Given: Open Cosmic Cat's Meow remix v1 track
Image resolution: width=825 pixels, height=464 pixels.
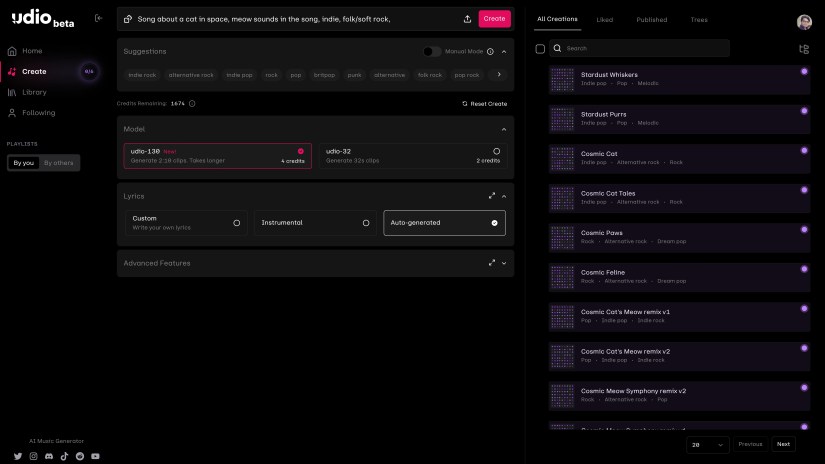Looking at the screenshot, I should click(679, 316).
